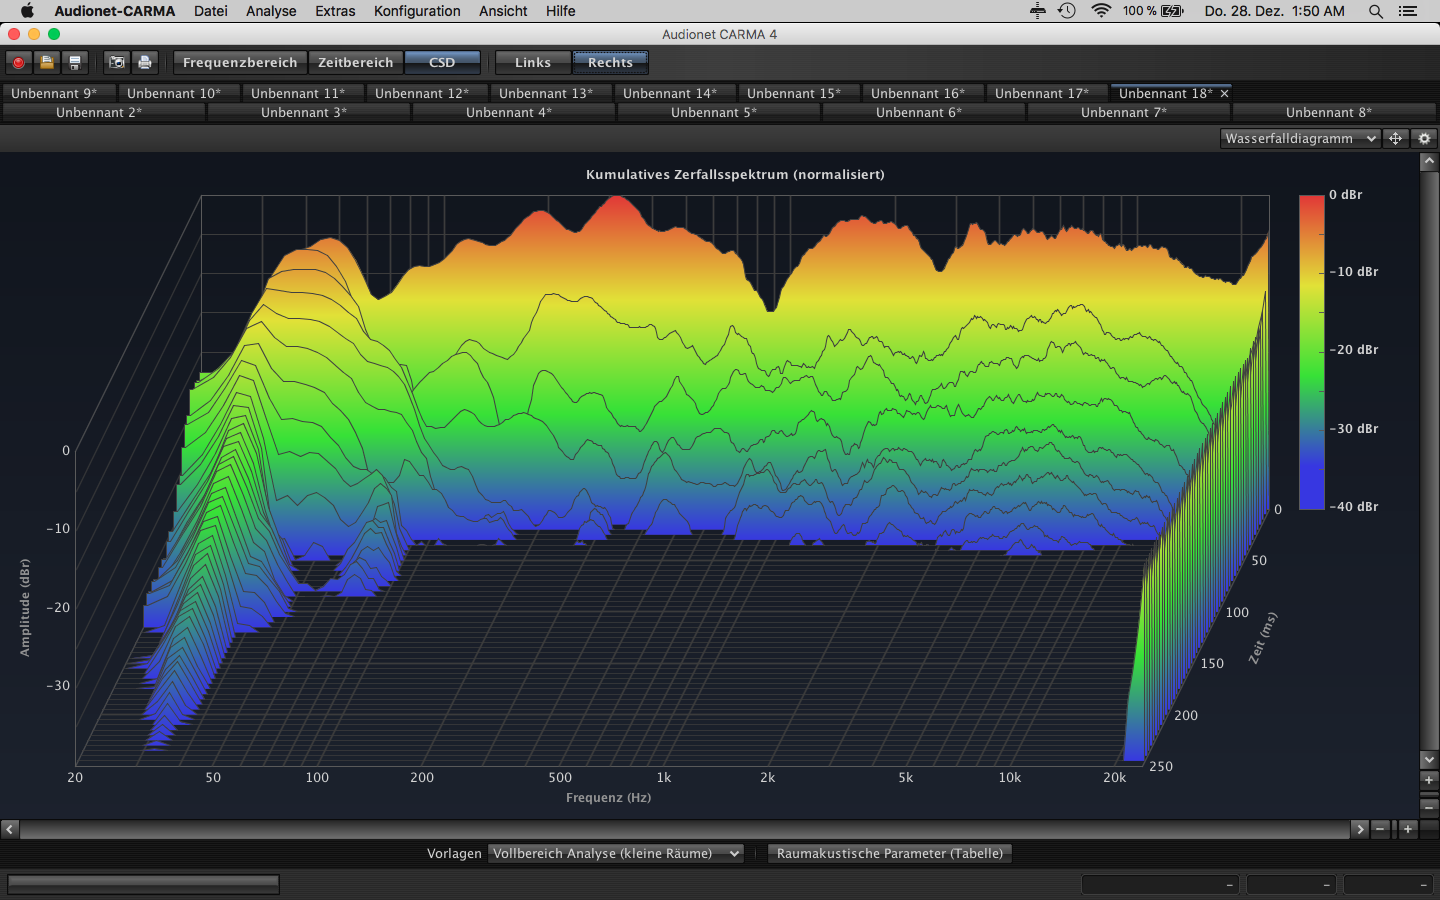
Task: Take a screenshot with the camera icon
Action: click(x=117, y=62)
